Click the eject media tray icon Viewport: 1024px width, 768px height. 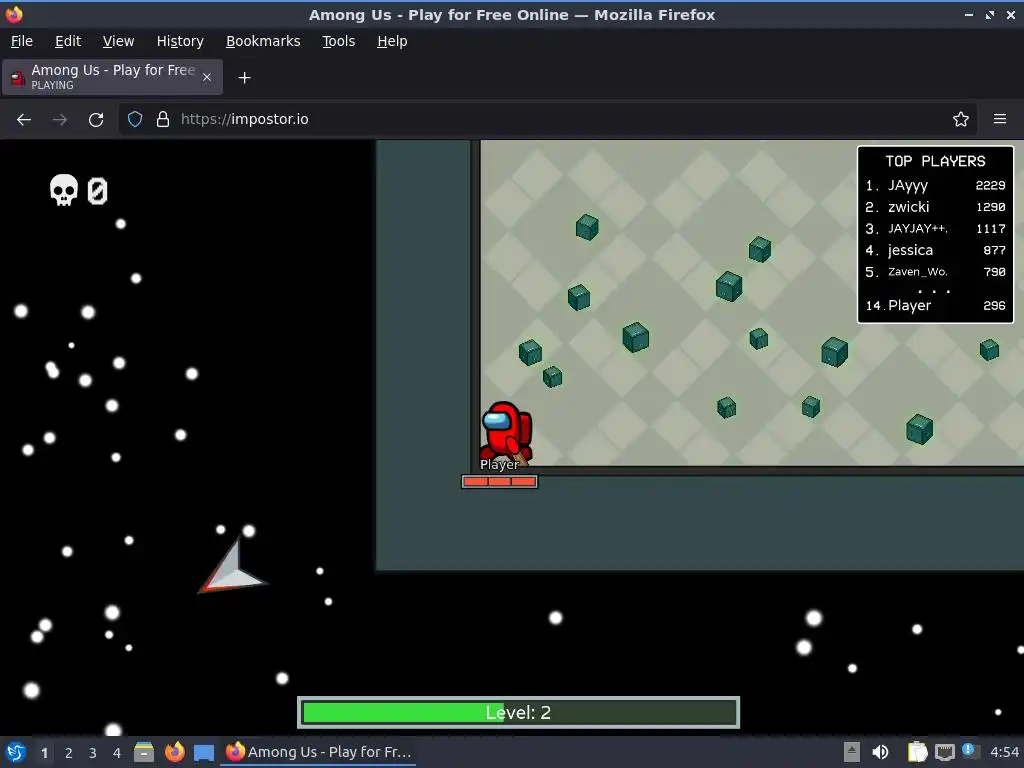(x=852, y=752)
